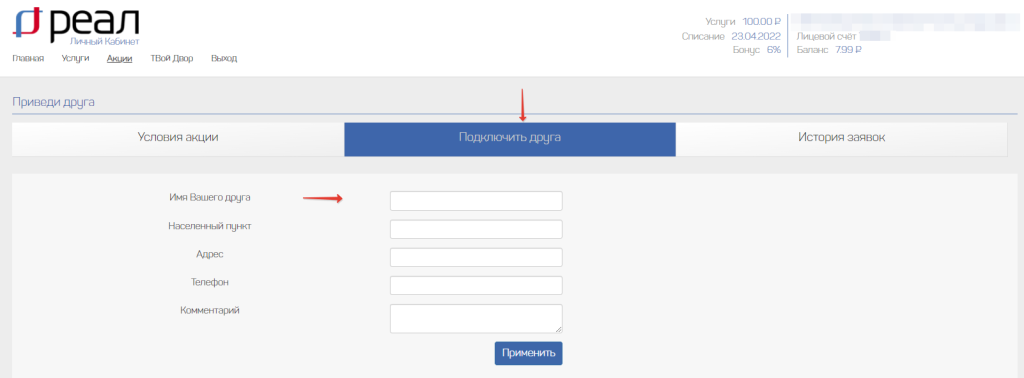
Task: Click the Комментарий text area
Action: tap(476, 319)
